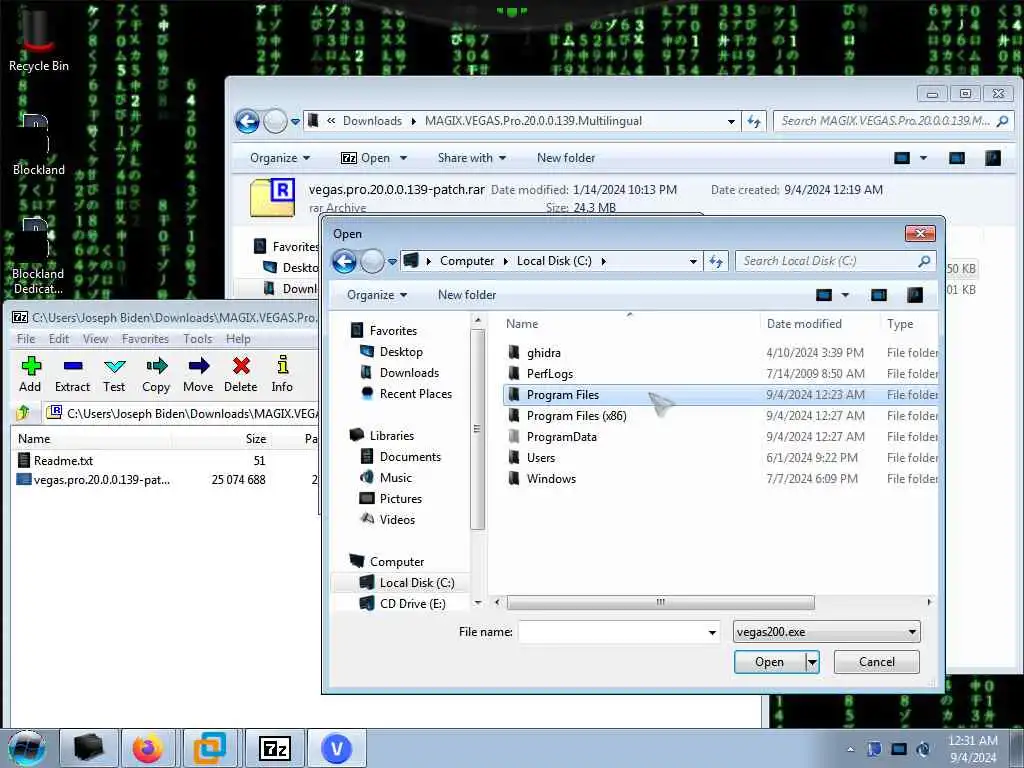The height and width of the screenshot is (768, 1024).
Task: Open recent locations dropdown in Open dialog
Action: tap(392, 261)
